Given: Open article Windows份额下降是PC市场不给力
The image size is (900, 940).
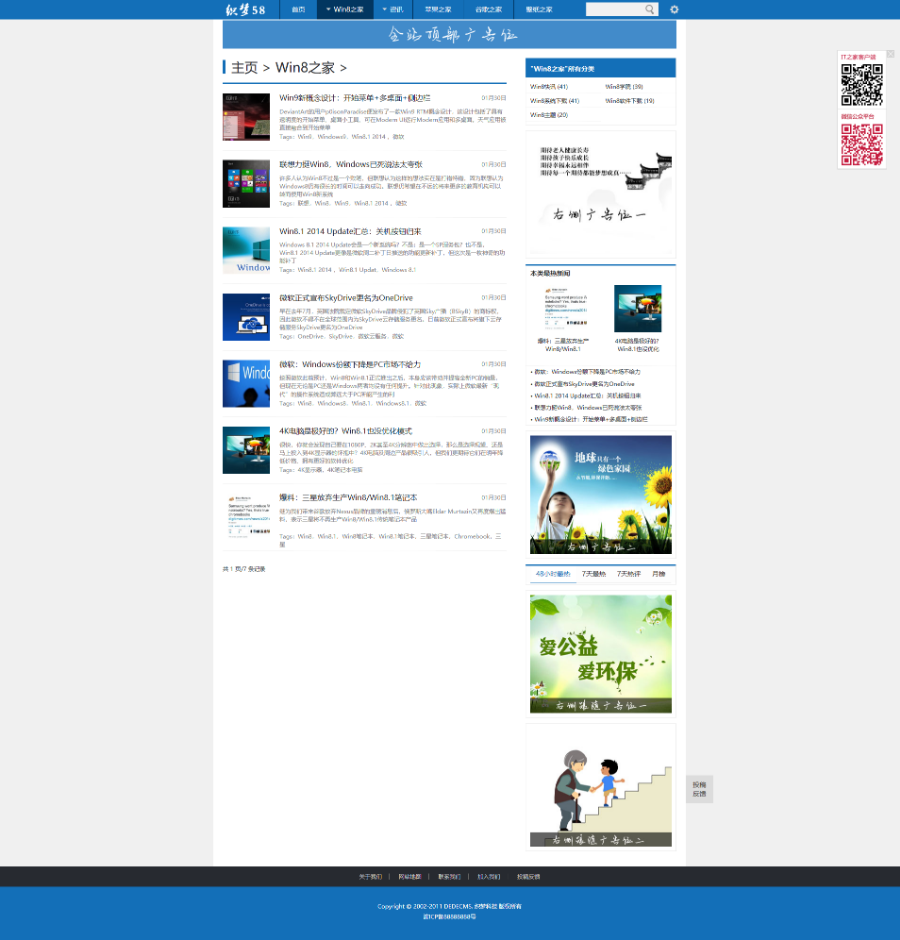Looking at the screenshot, I should coord(350,364).
